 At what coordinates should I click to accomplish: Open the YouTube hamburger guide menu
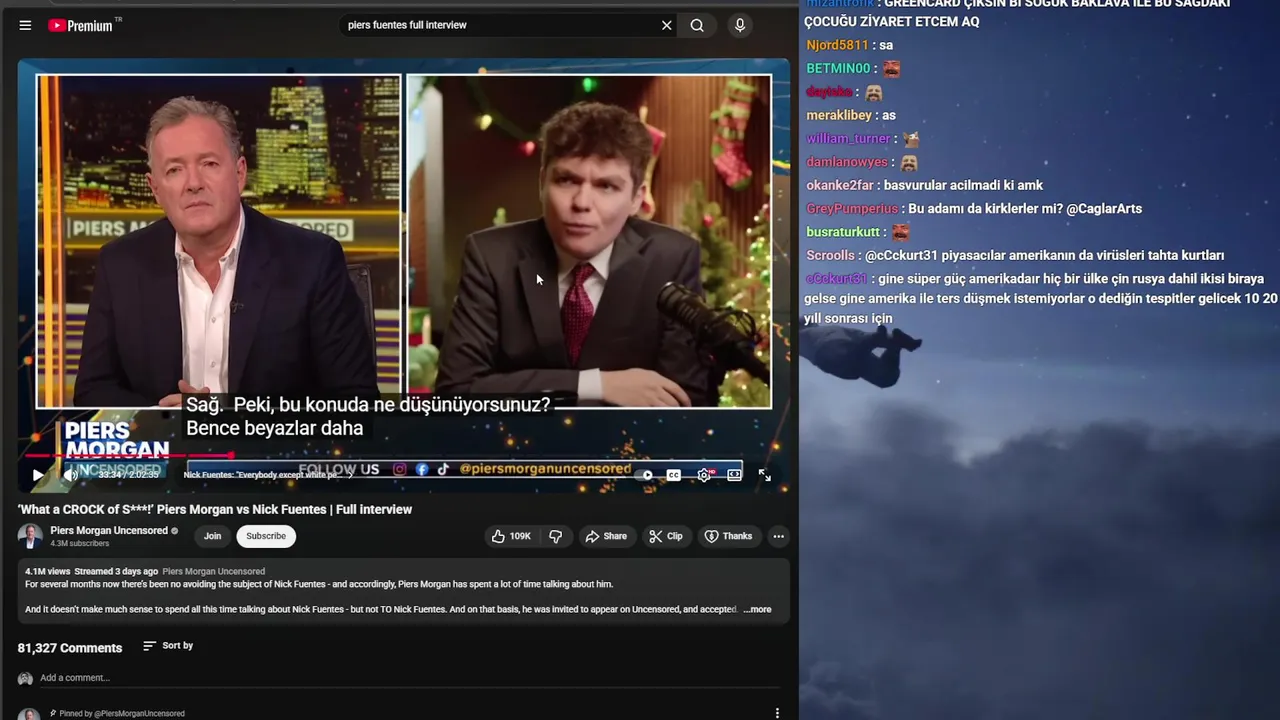[x=25, y=25]
